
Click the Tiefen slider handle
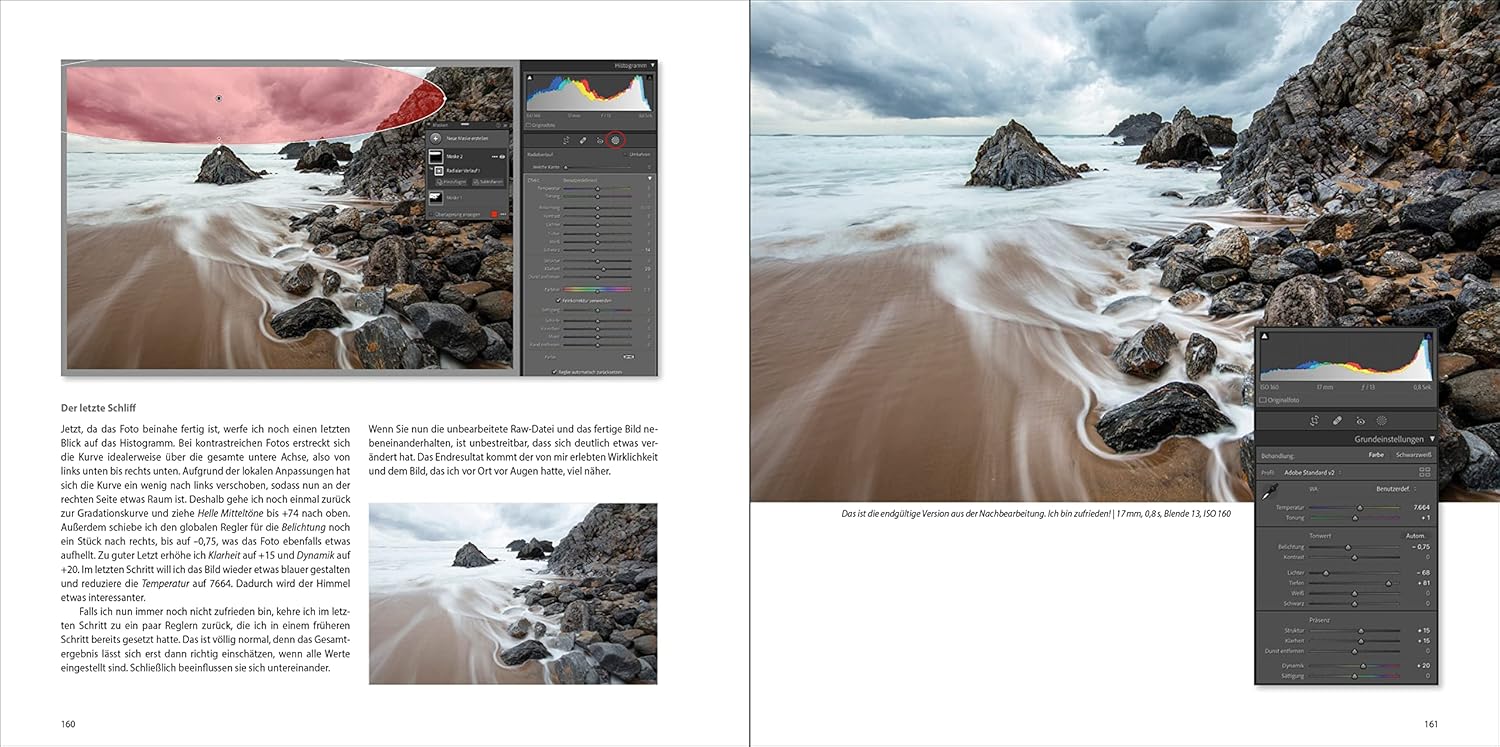[1388, 583]
